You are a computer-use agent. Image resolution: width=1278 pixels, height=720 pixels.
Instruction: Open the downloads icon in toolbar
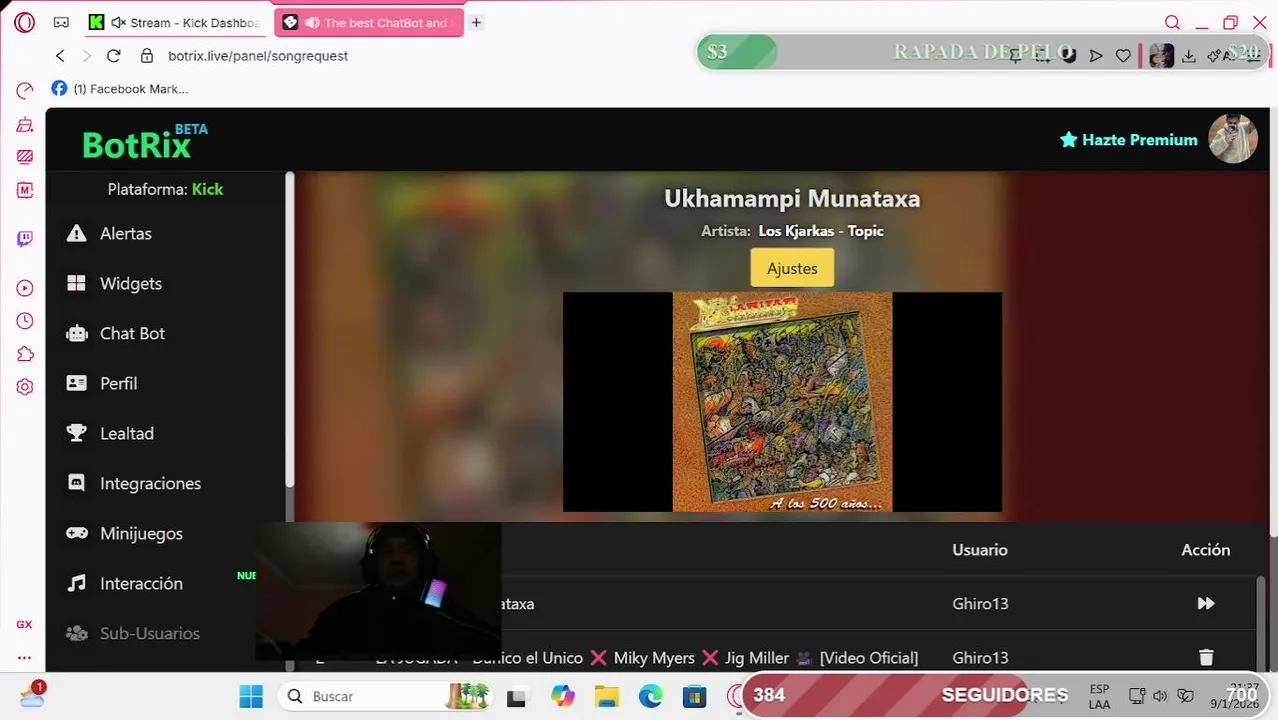point(1189,56)
